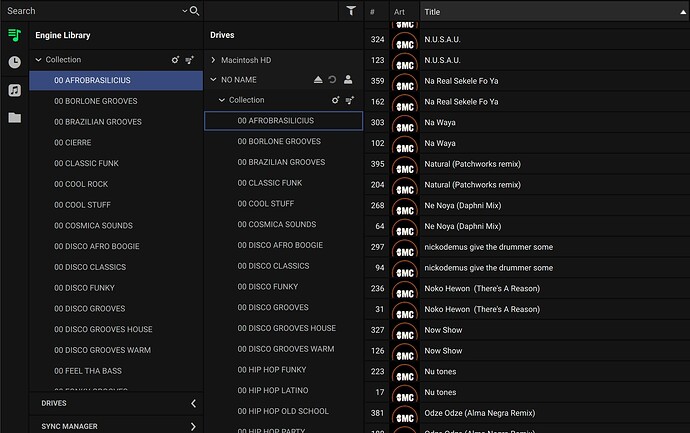Viewport: 690px width, 433px height.
Task: Select 00 AFROBRASILICIUS in Engine Library
Action: 116,81
